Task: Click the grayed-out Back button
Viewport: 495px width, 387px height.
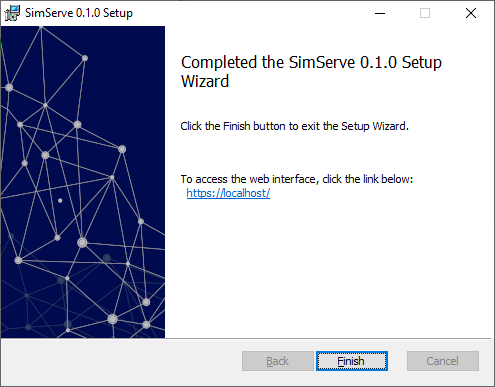Action: point(278,361)
